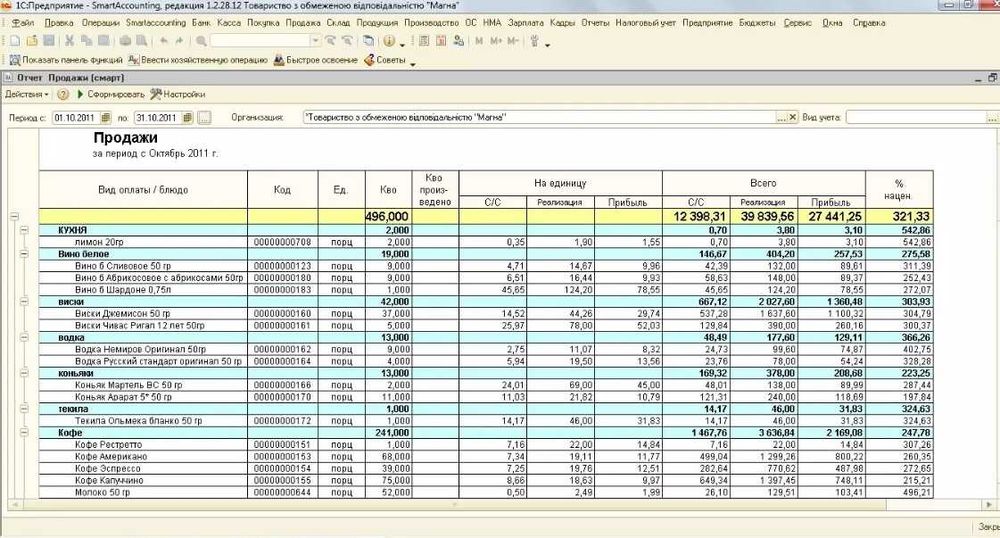Collapse the виски group rows
The height and width of the screenshot is (538, 1000).
[x=22, y=302]
